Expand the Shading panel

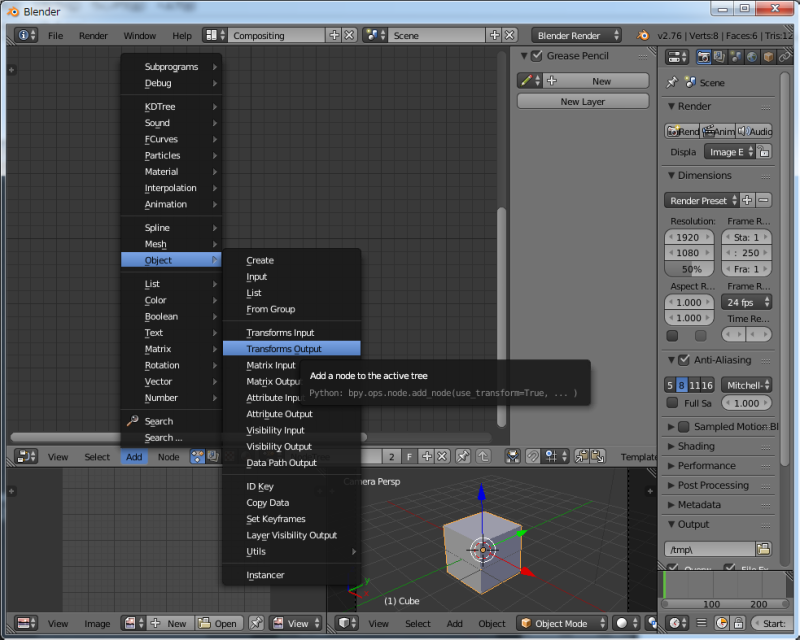[719, 446]
